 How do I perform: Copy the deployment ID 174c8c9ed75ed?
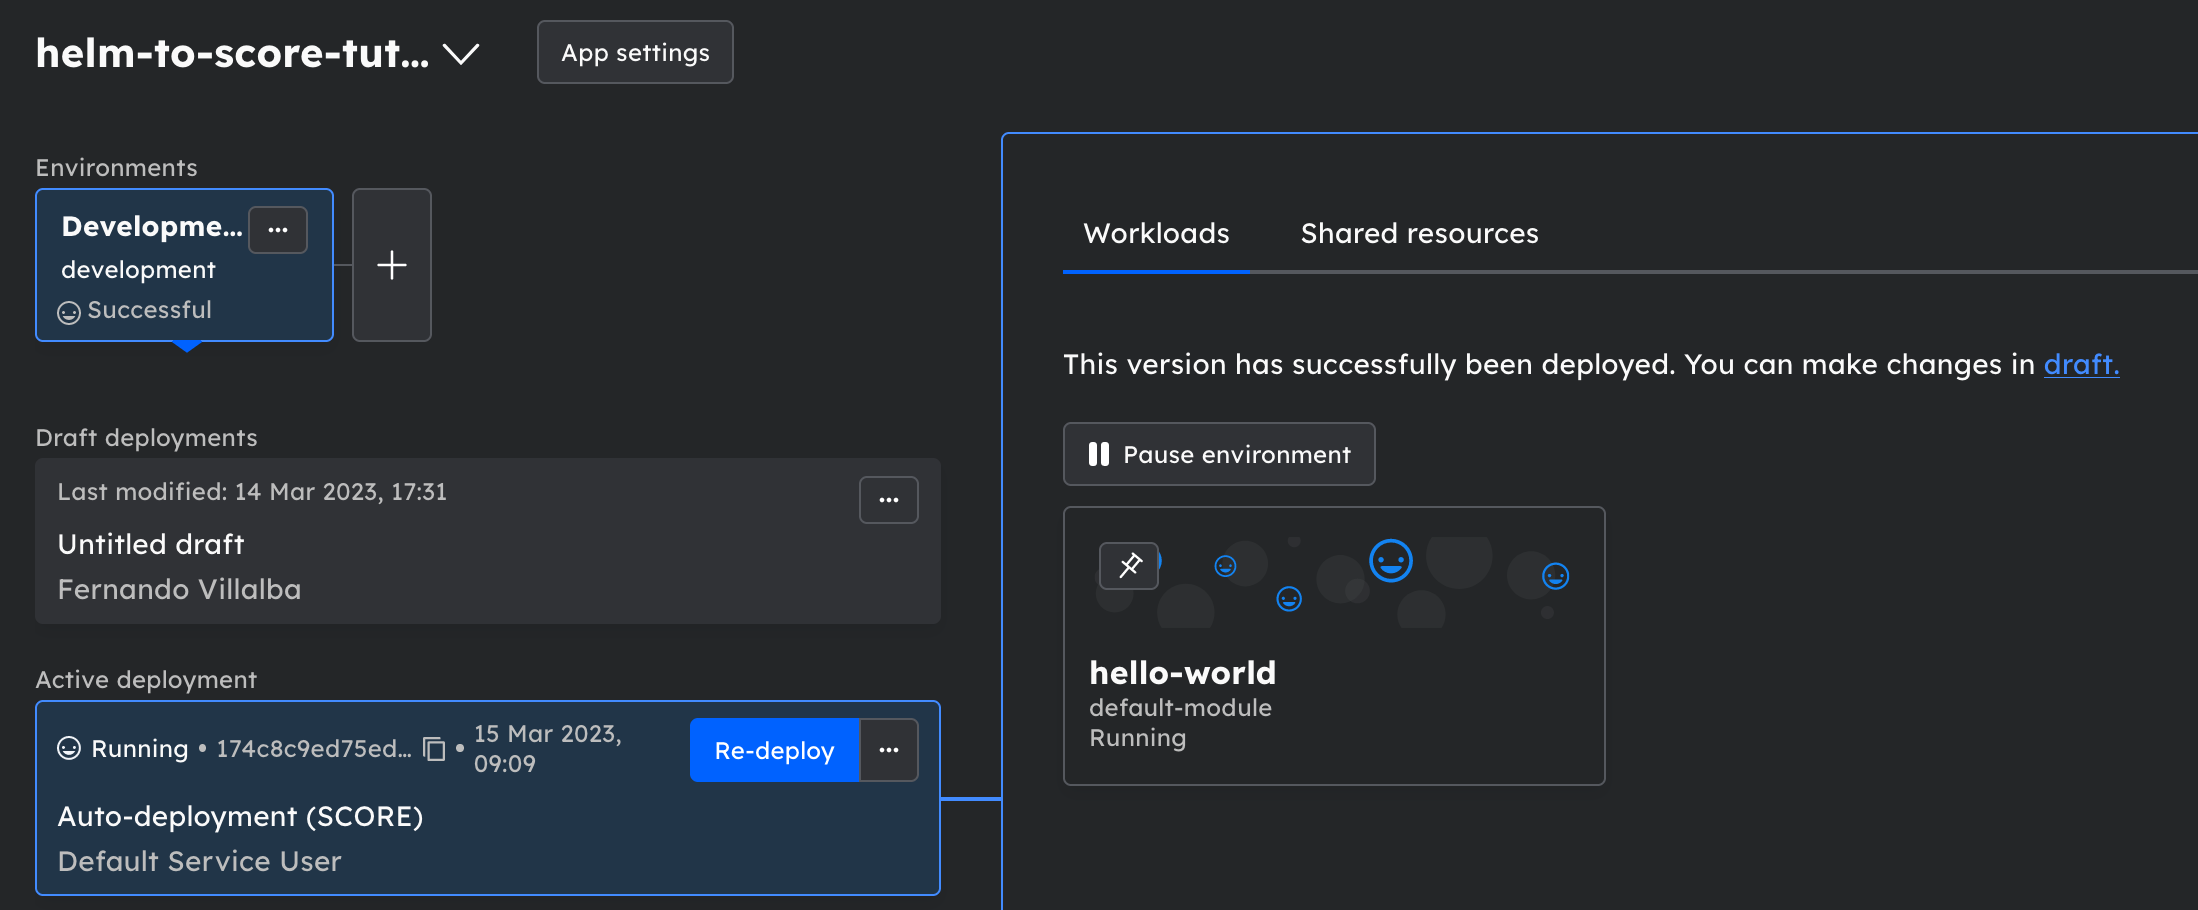(x=434, y=749)
